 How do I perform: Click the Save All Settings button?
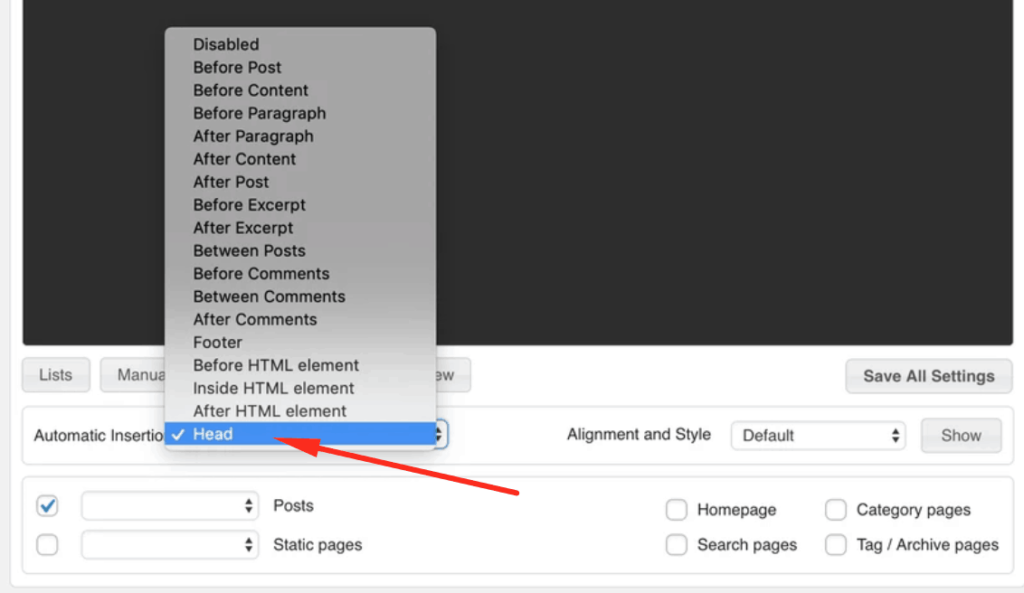click(928, 377)
